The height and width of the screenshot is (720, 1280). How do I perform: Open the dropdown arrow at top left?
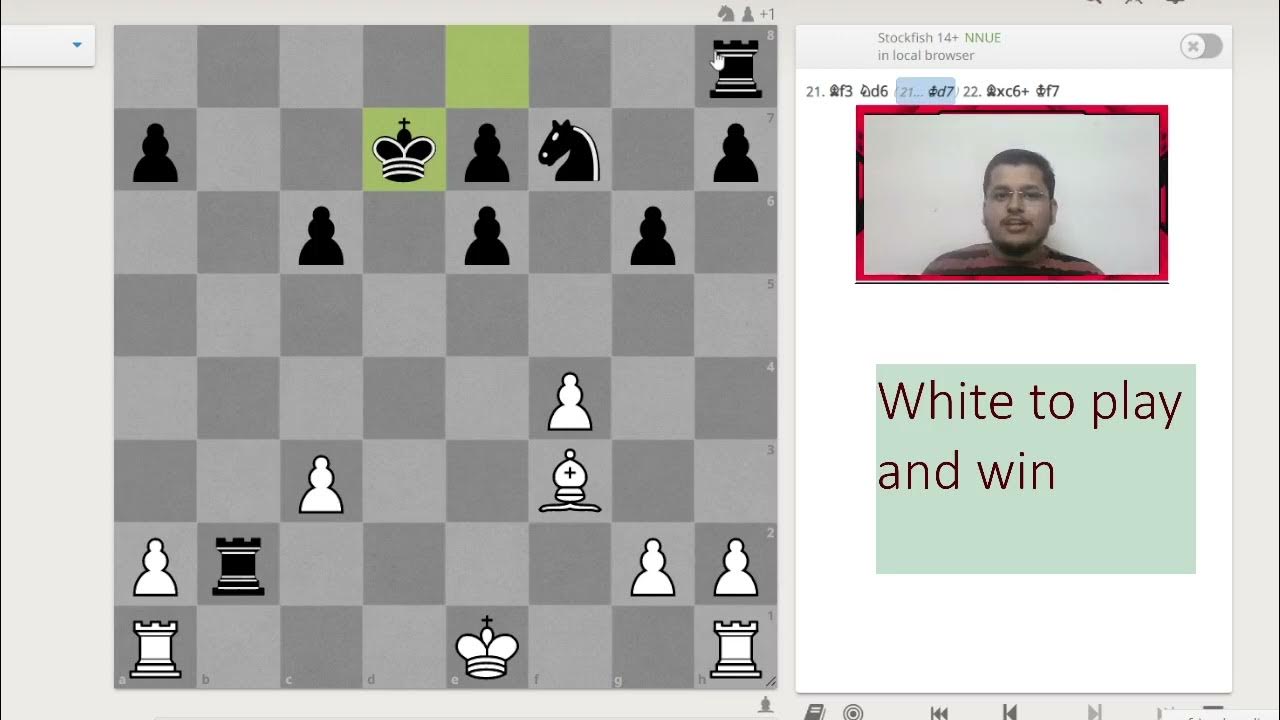77,45
